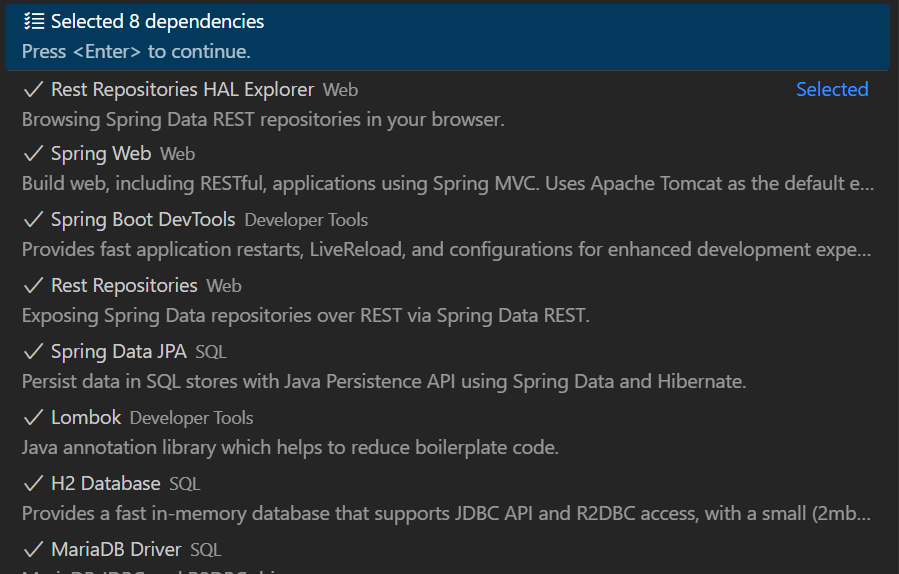Click the Spring Data JPA description line
The height and width of the screenshot is (574, 899).
pos(384,382)
